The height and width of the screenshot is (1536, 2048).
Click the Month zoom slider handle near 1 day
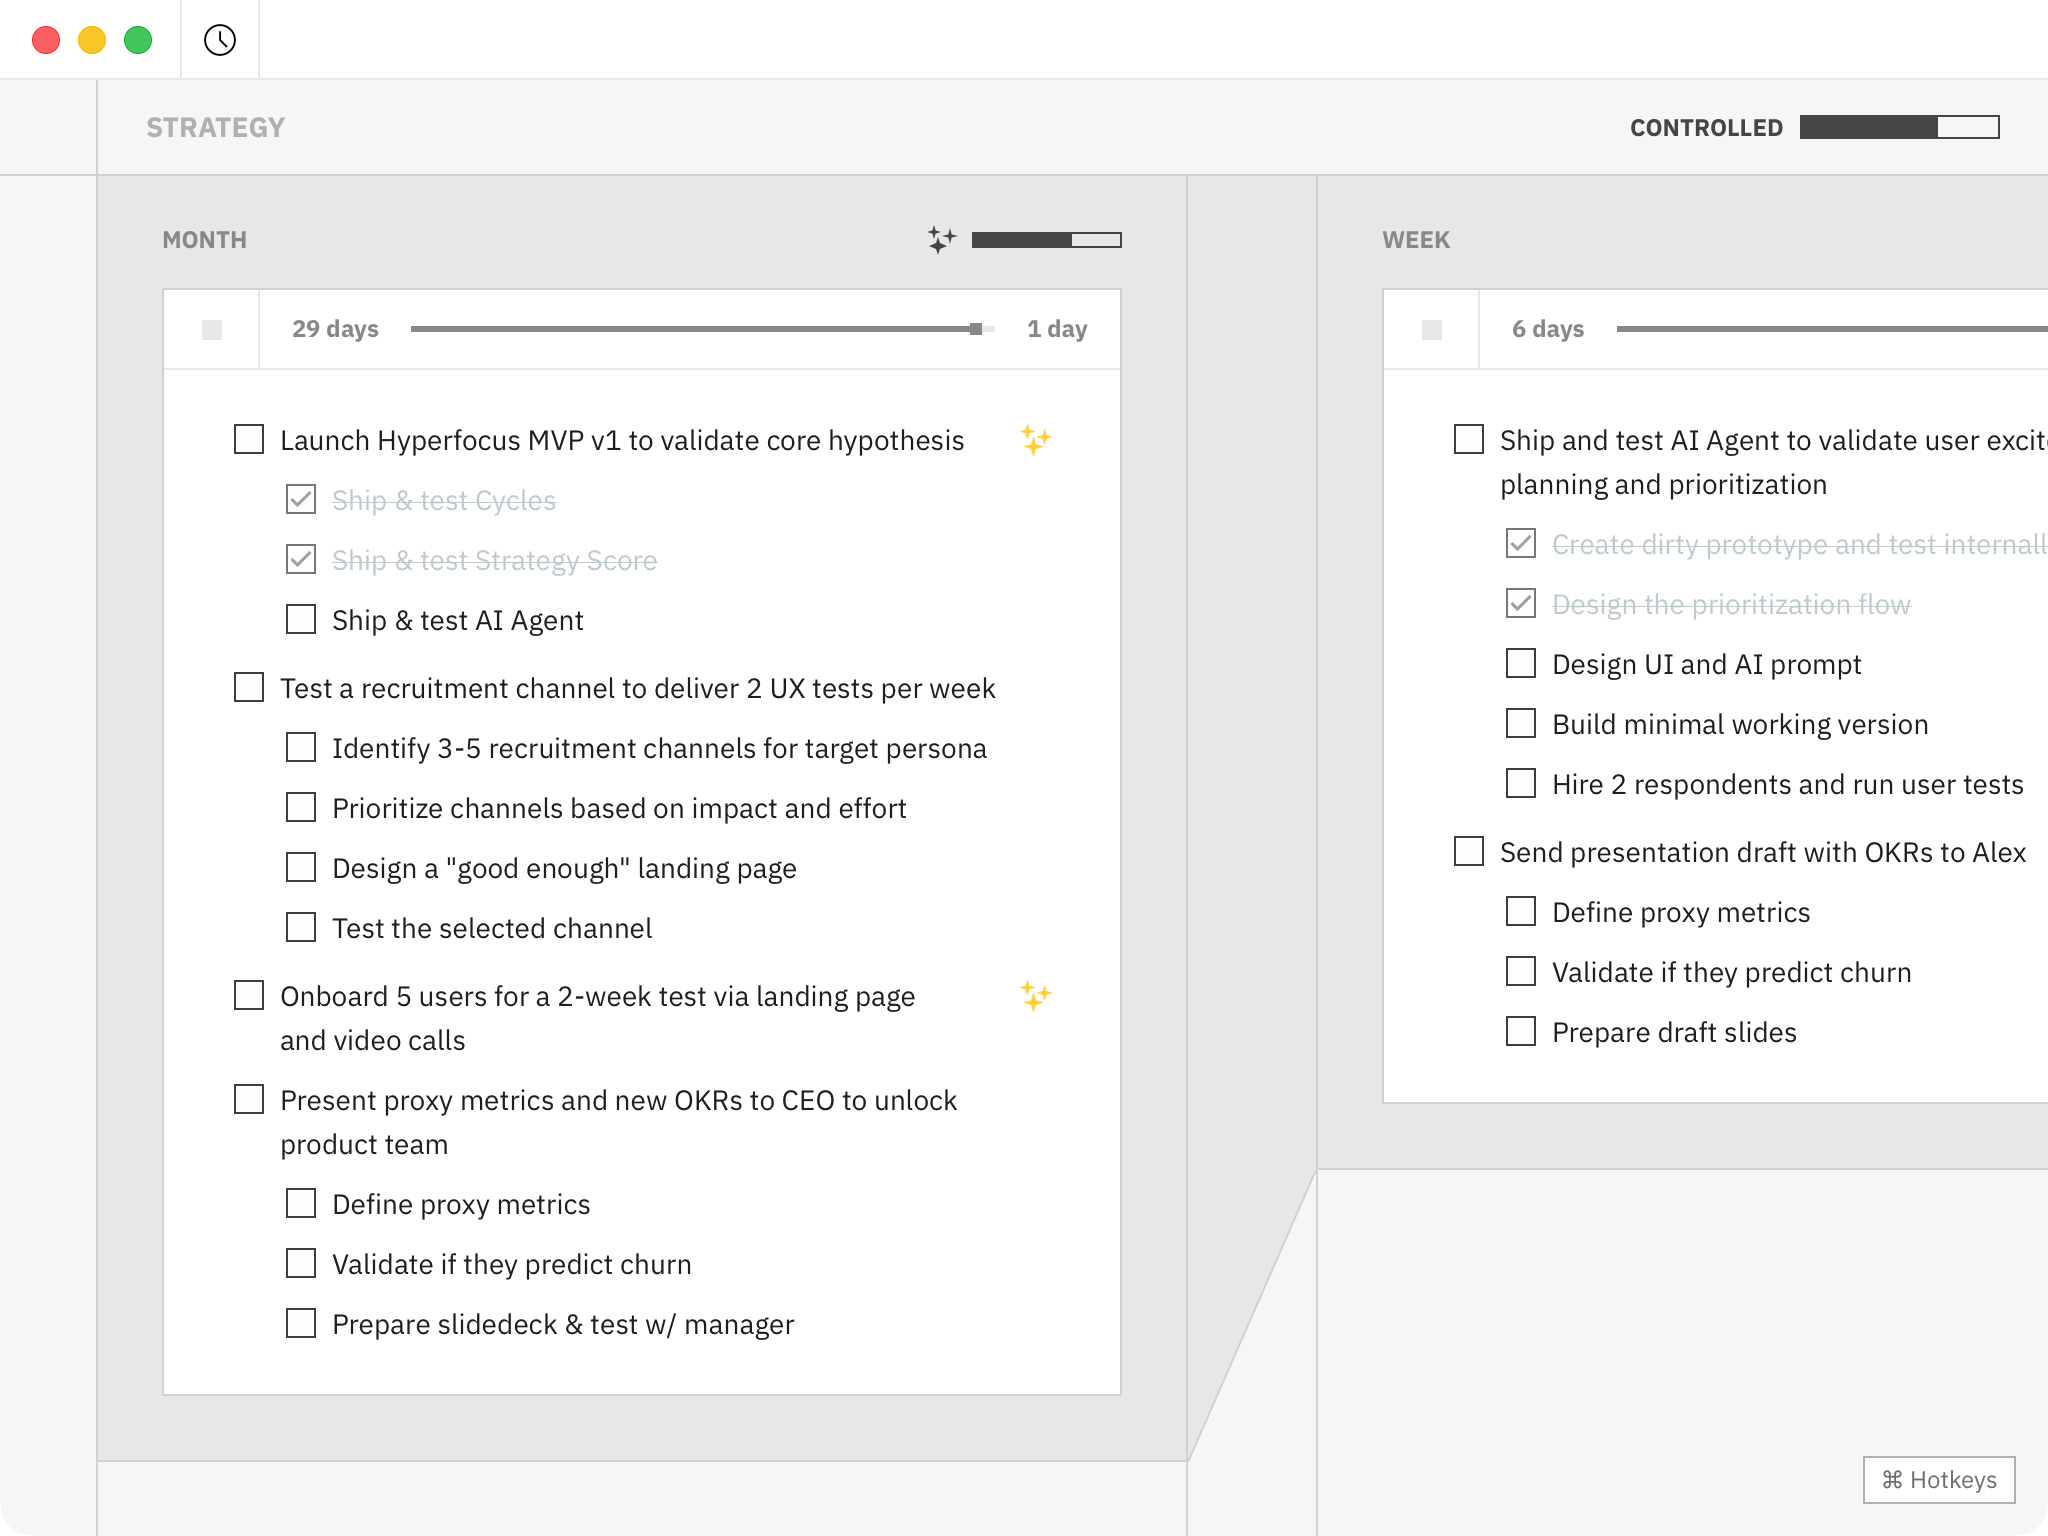point(975,327)
